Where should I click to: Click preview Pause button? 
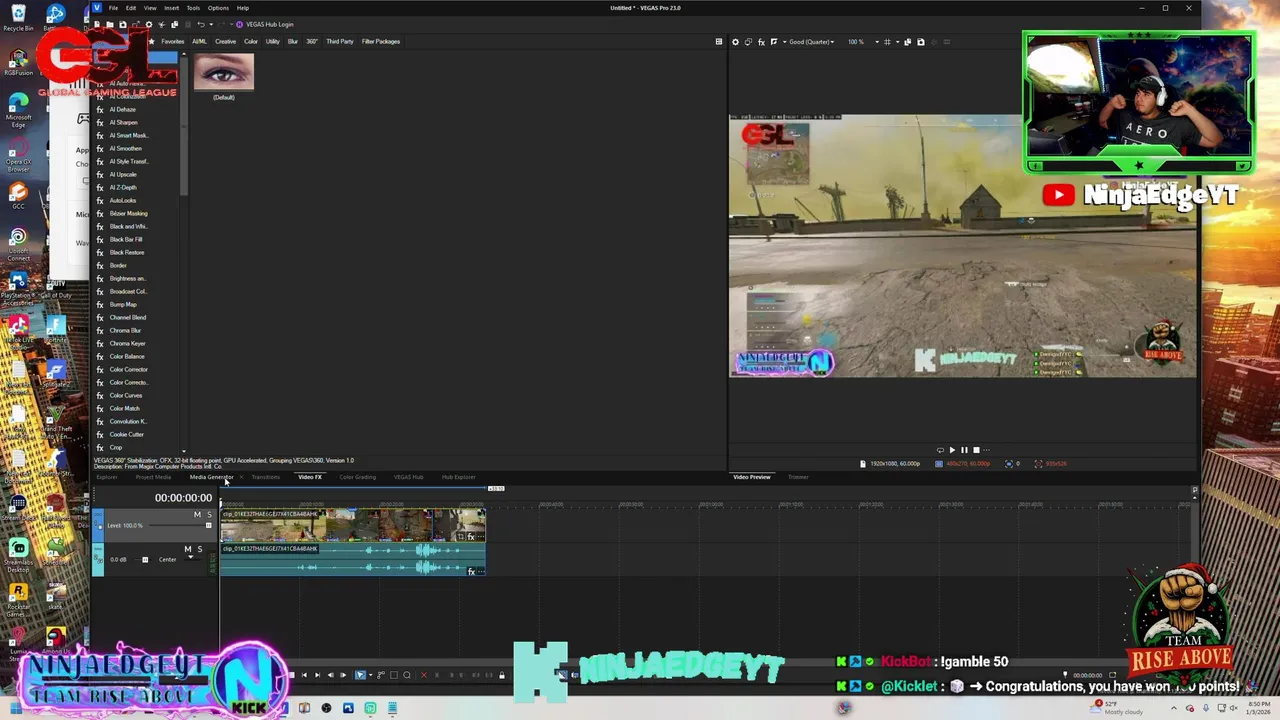[x=964, y=450]
